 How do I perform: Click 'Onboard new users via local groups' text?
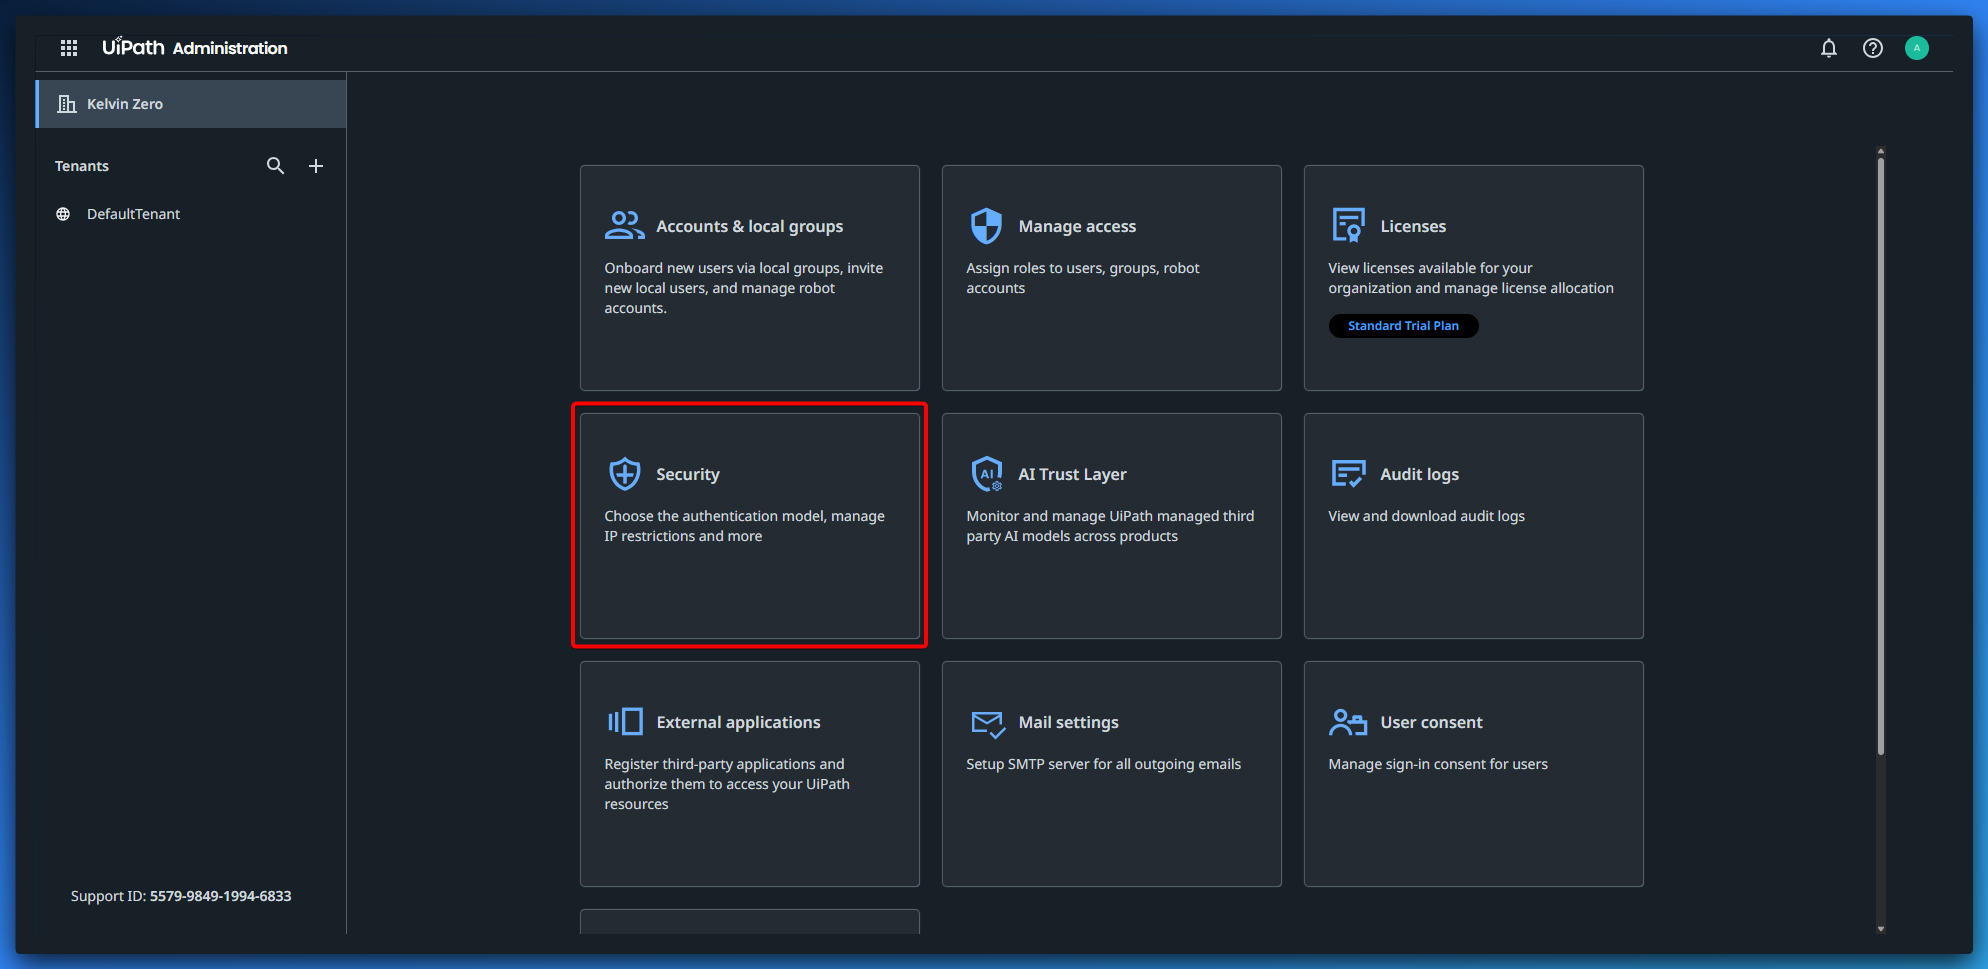coord(743,288)
